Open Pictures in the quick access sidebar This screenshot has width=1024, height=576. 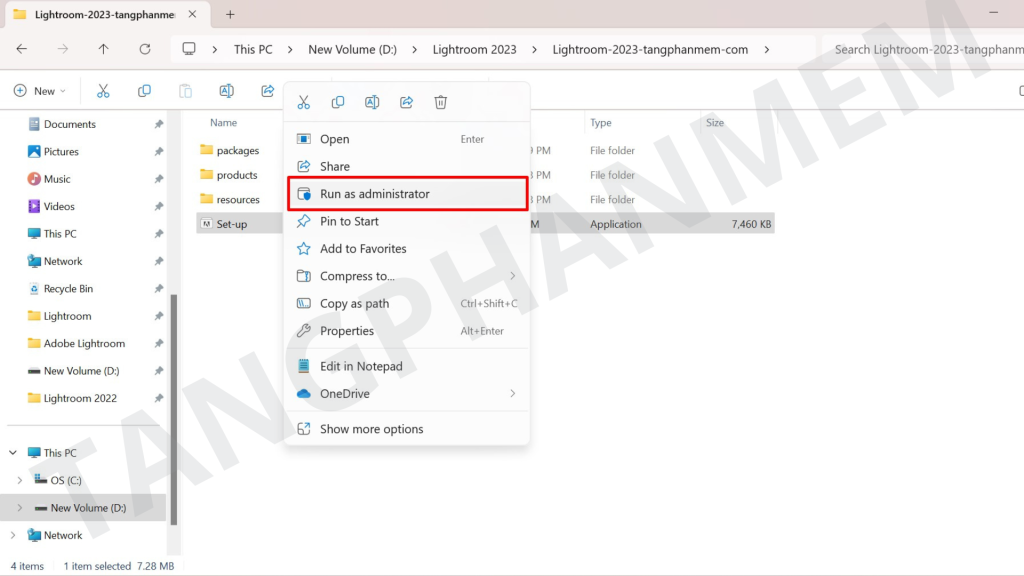point(61,152)
